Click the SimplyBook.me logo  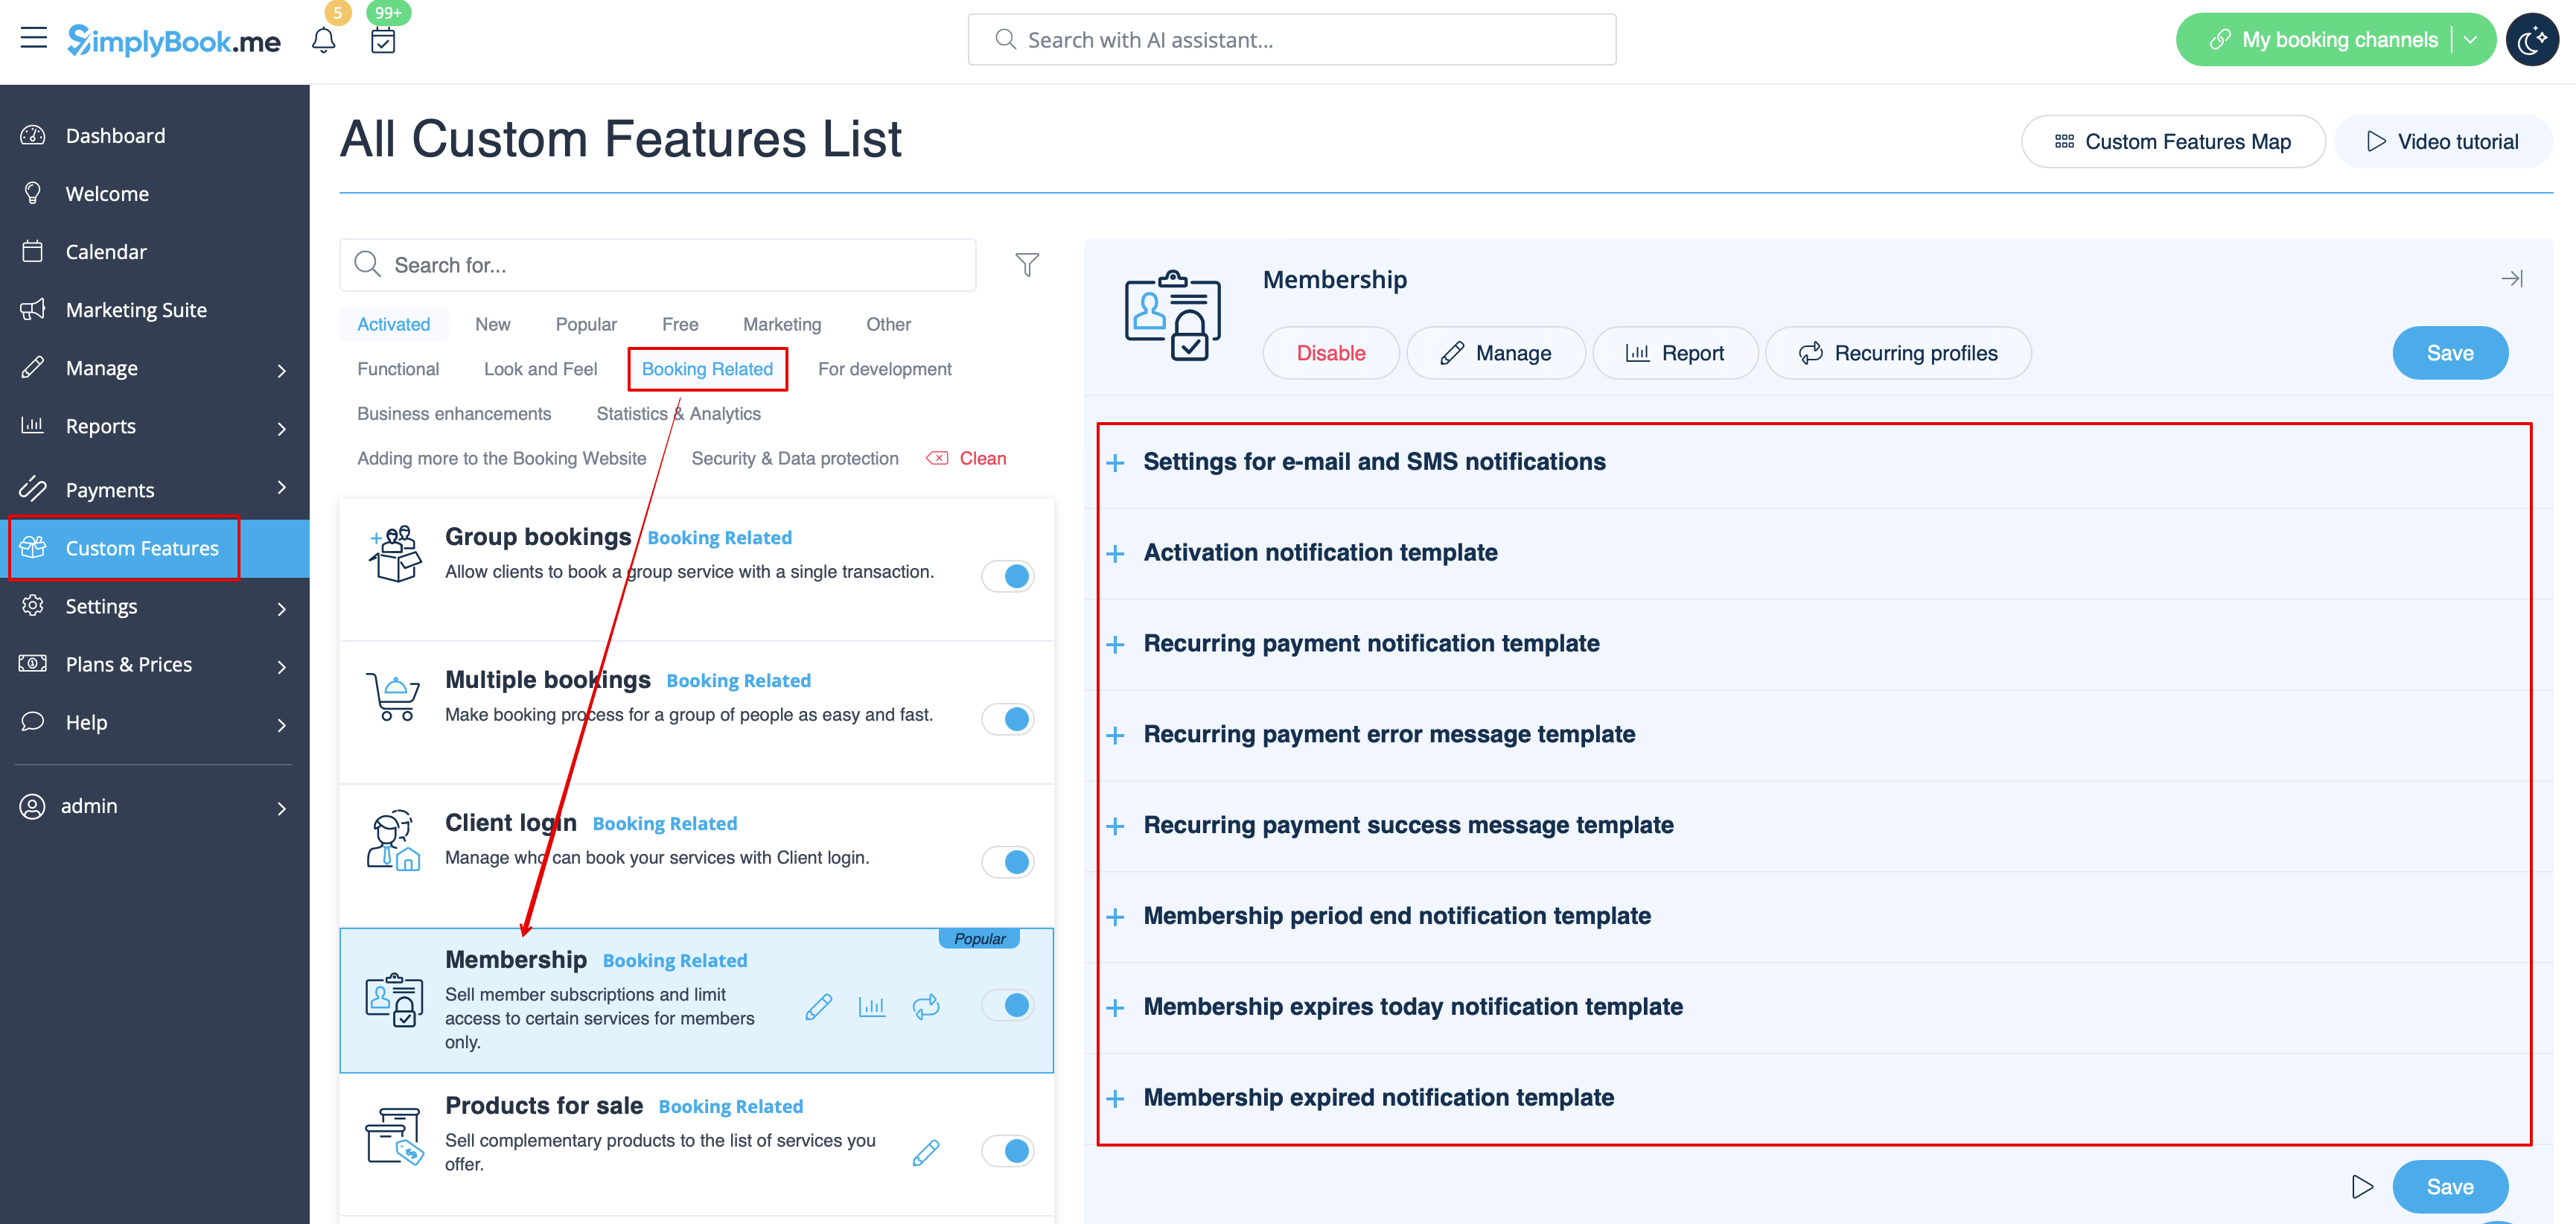coord(174,40)
